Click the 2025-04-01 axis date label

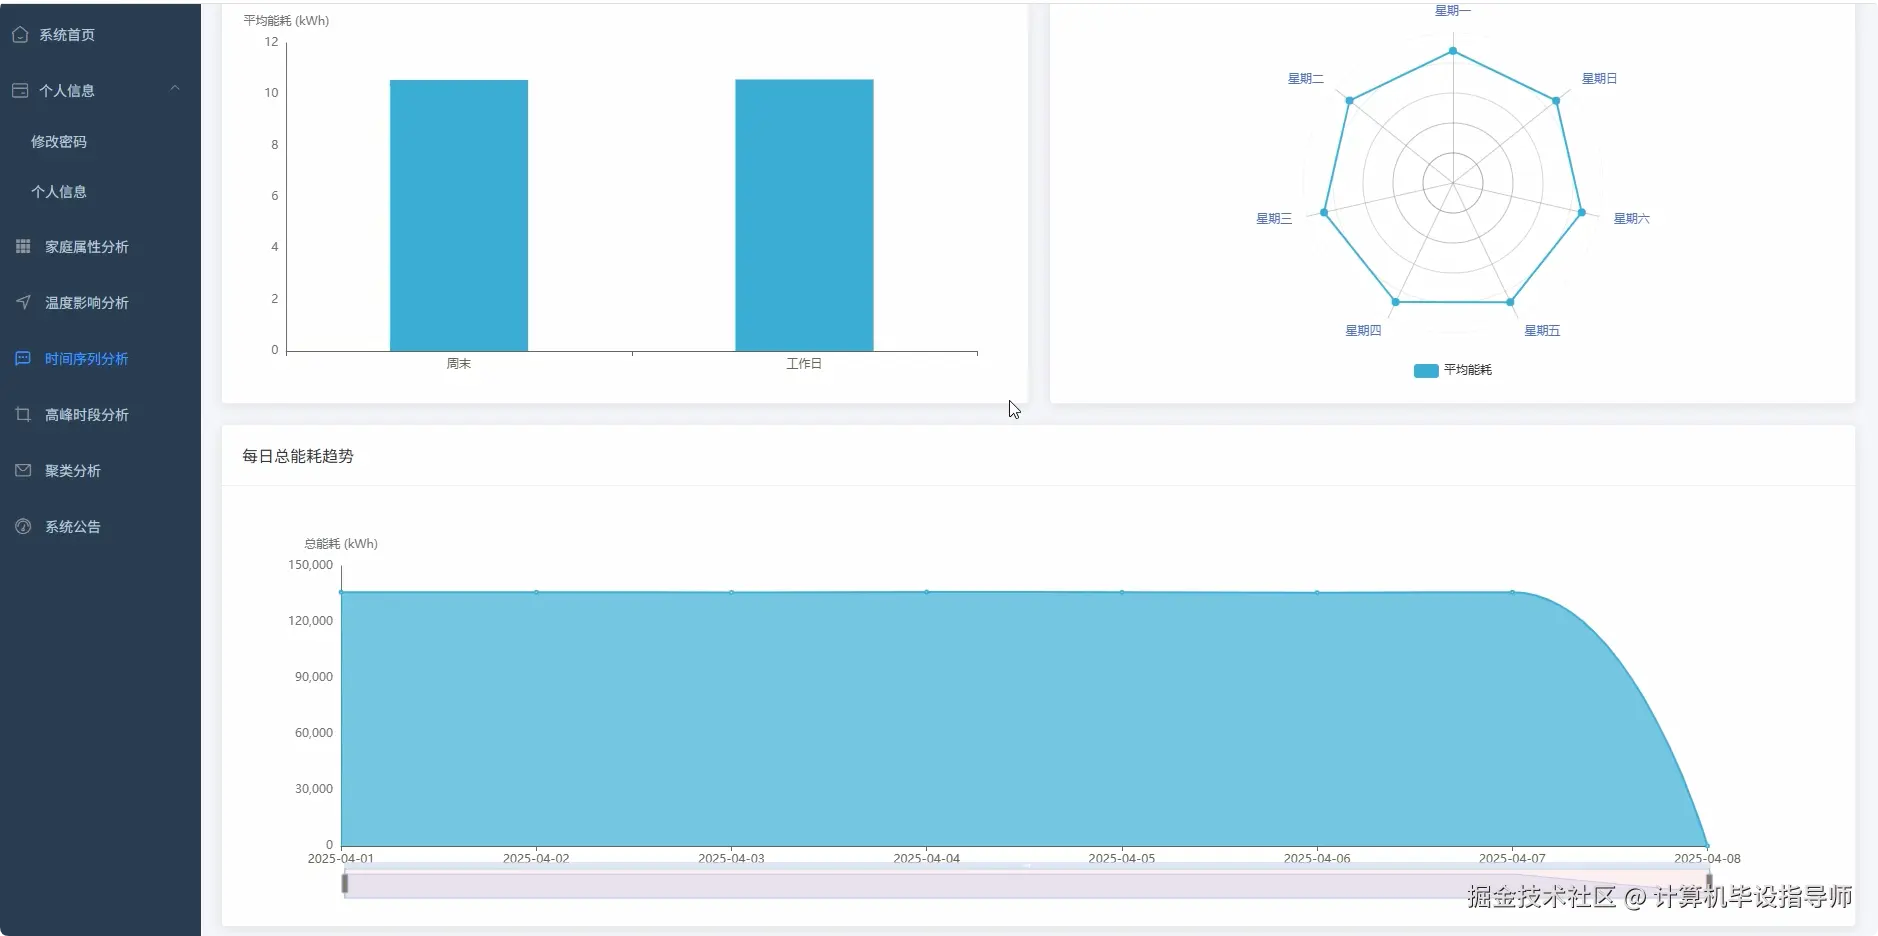point(341,858)
